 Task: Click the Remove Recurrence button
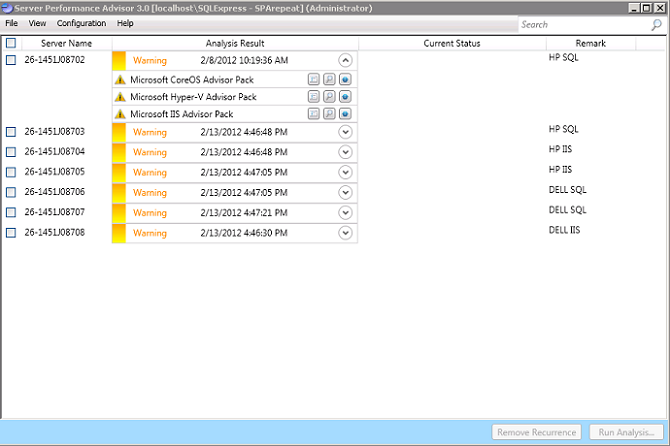536,432
